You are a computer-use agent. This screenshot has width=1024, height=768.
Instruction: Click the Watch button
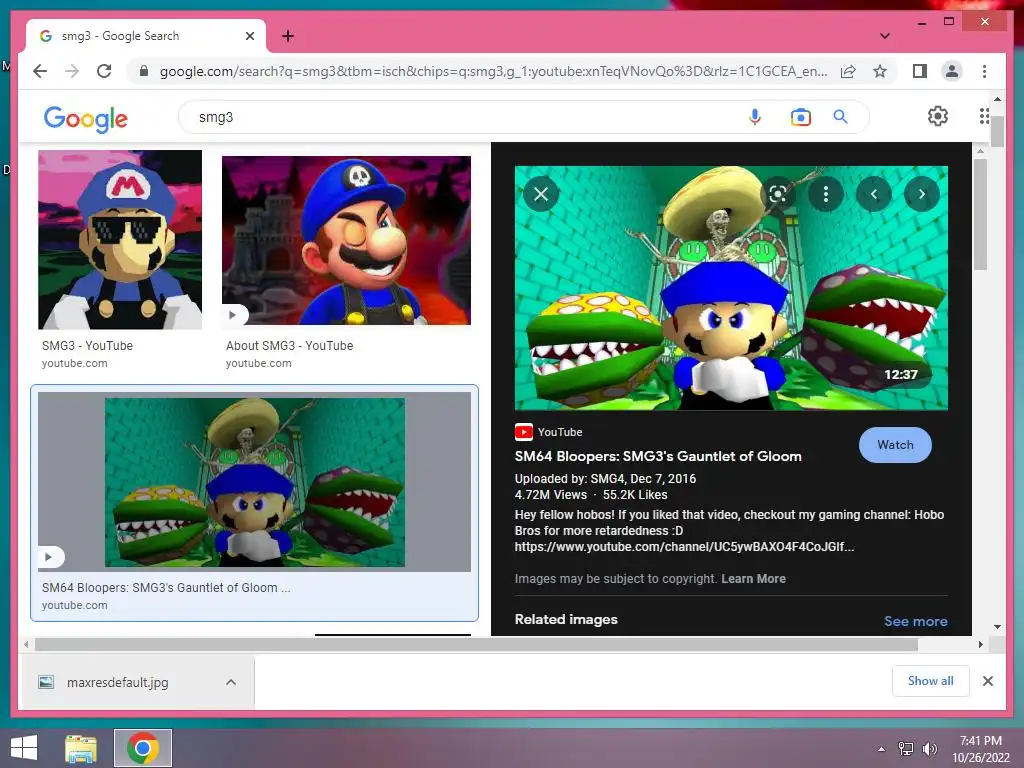[895, 445]
